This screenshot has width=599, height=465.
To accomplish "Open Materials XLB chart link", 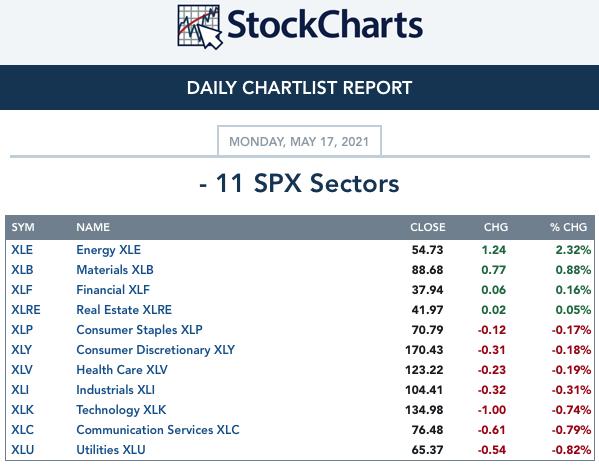I will point(115,270).
